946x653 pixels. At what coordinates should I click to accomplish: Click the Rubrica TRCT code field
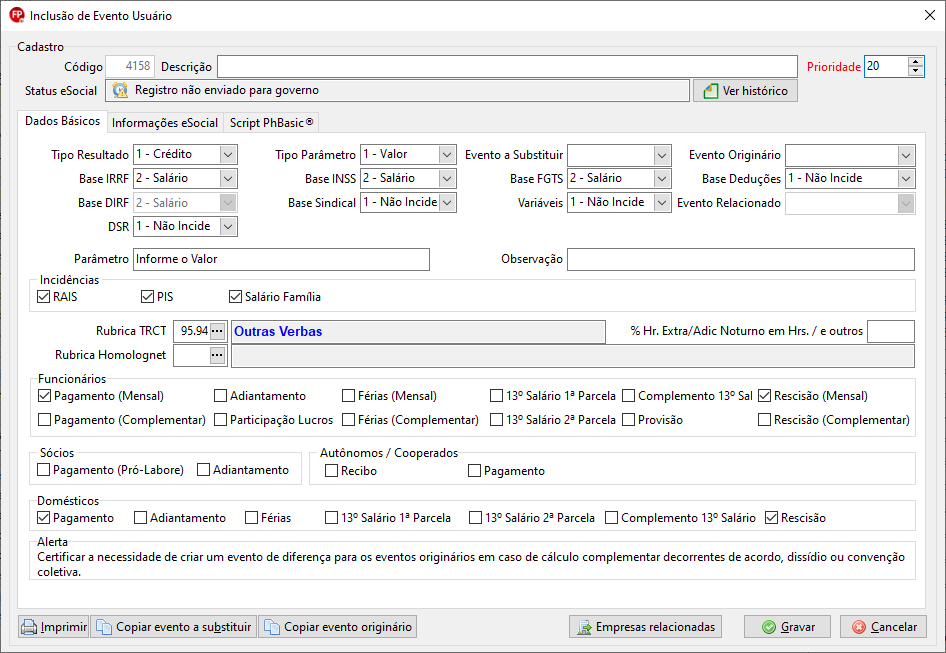coord(192,331)
